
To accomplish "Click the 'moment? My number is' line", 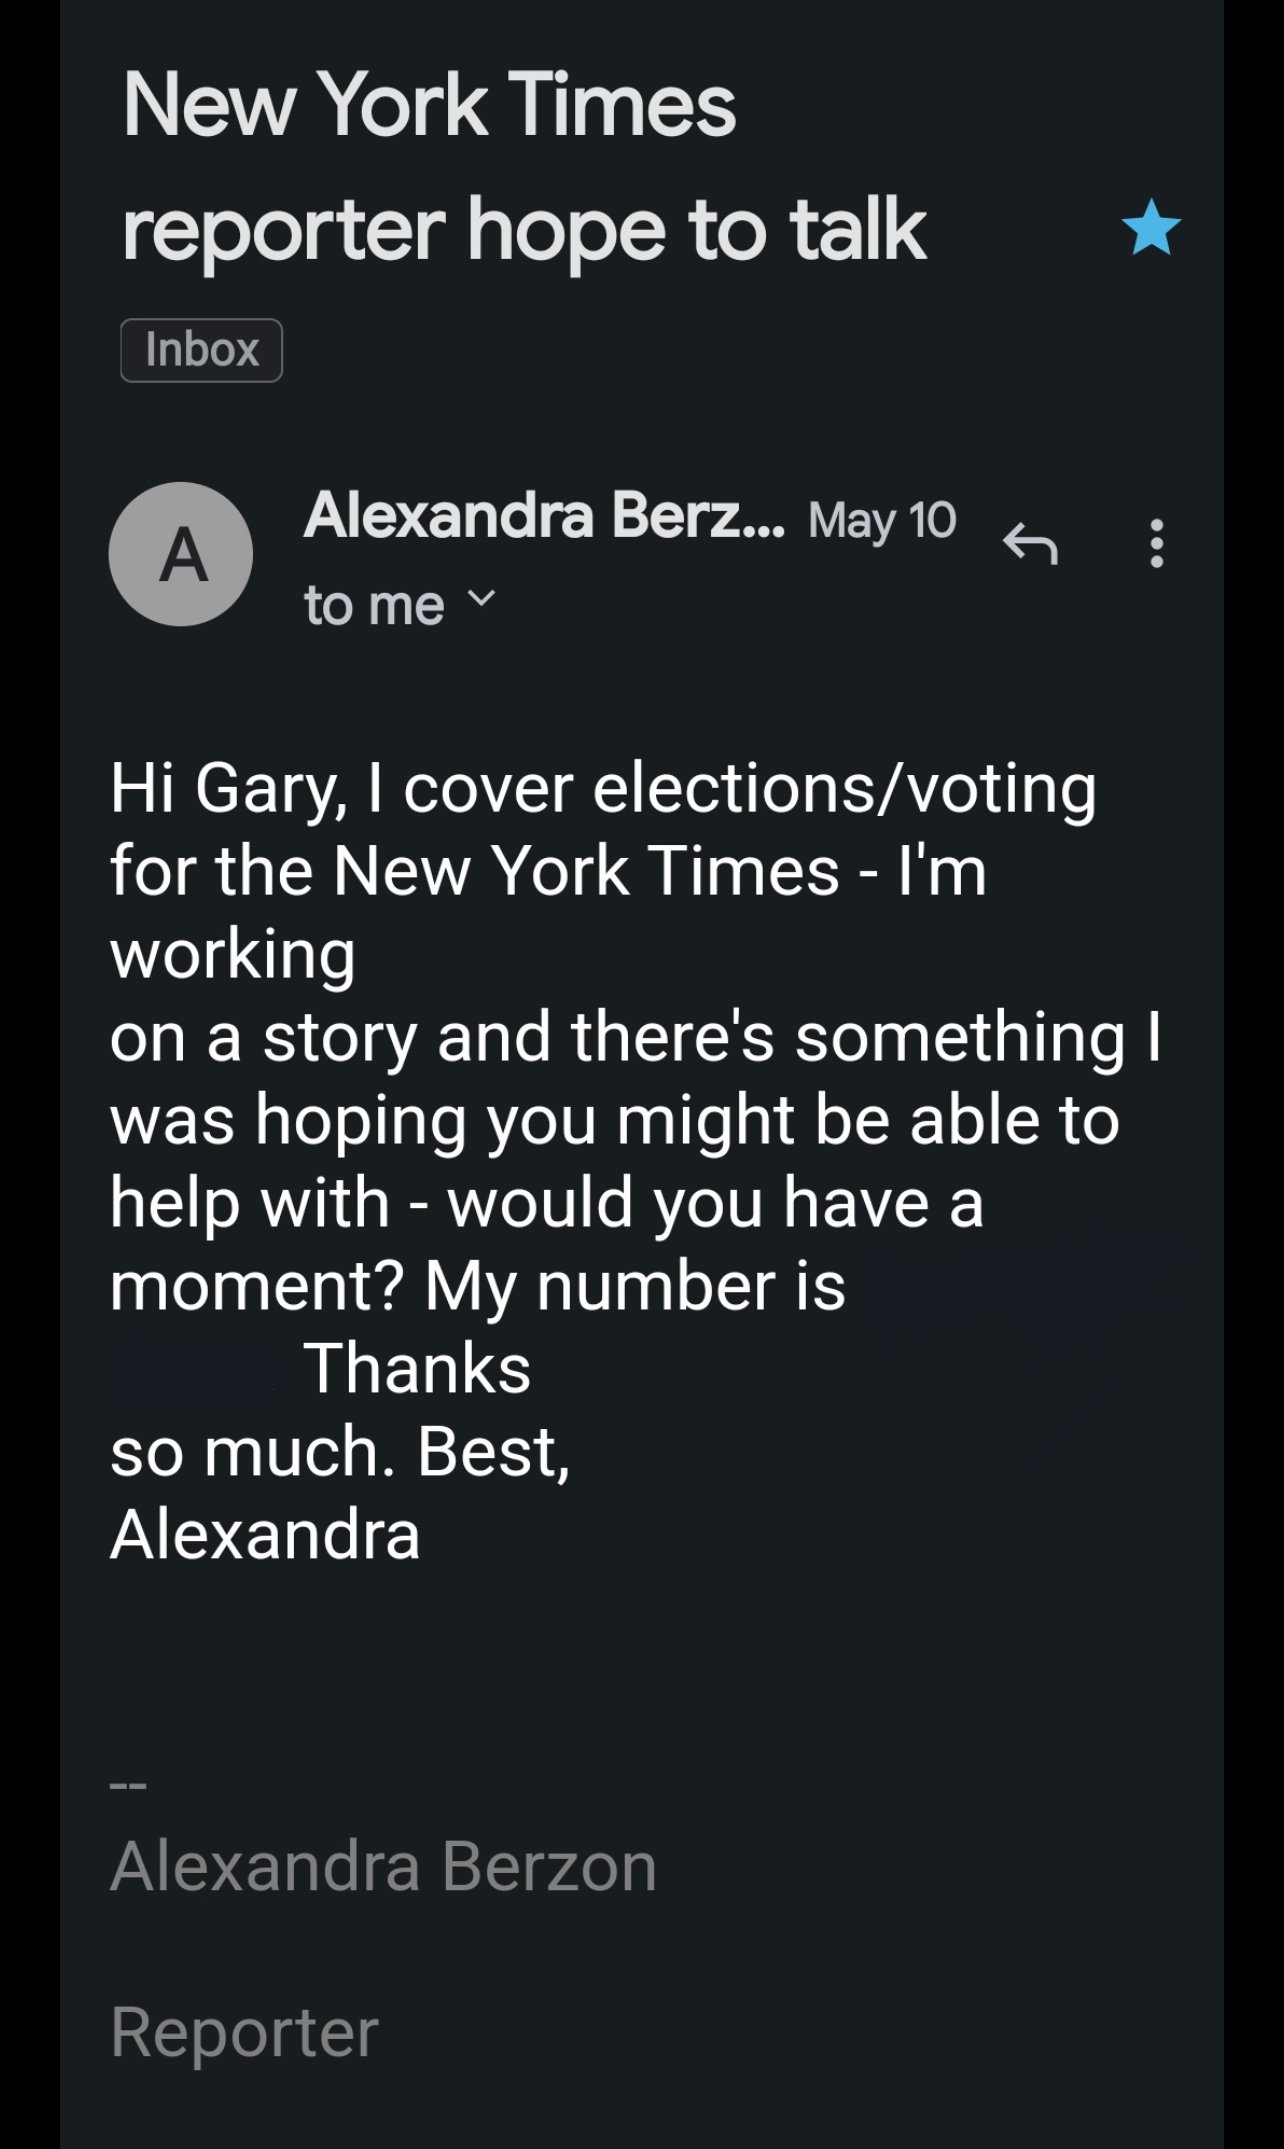I will coord(477,1285).
